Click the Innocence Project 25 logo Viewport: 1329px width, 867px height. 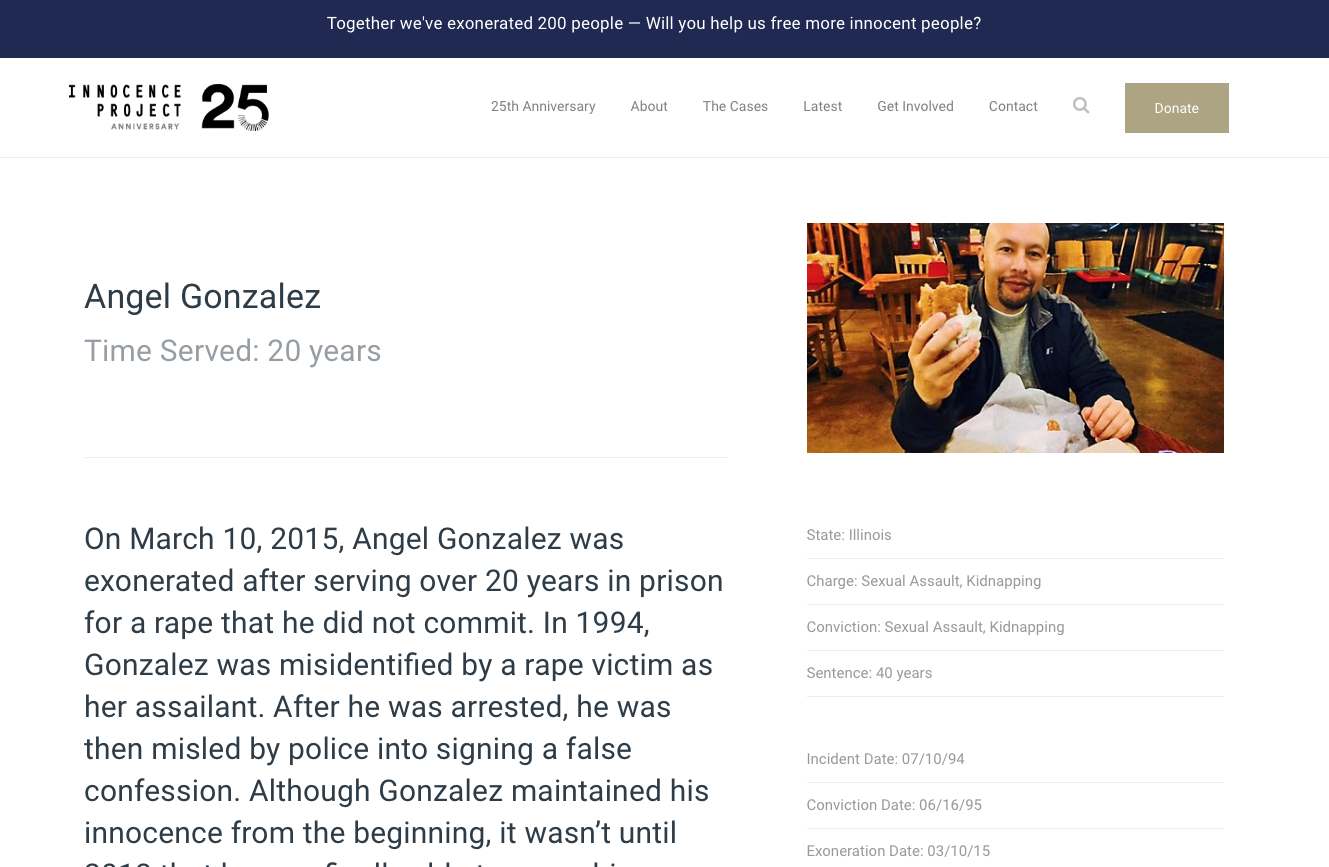(169, 107)
